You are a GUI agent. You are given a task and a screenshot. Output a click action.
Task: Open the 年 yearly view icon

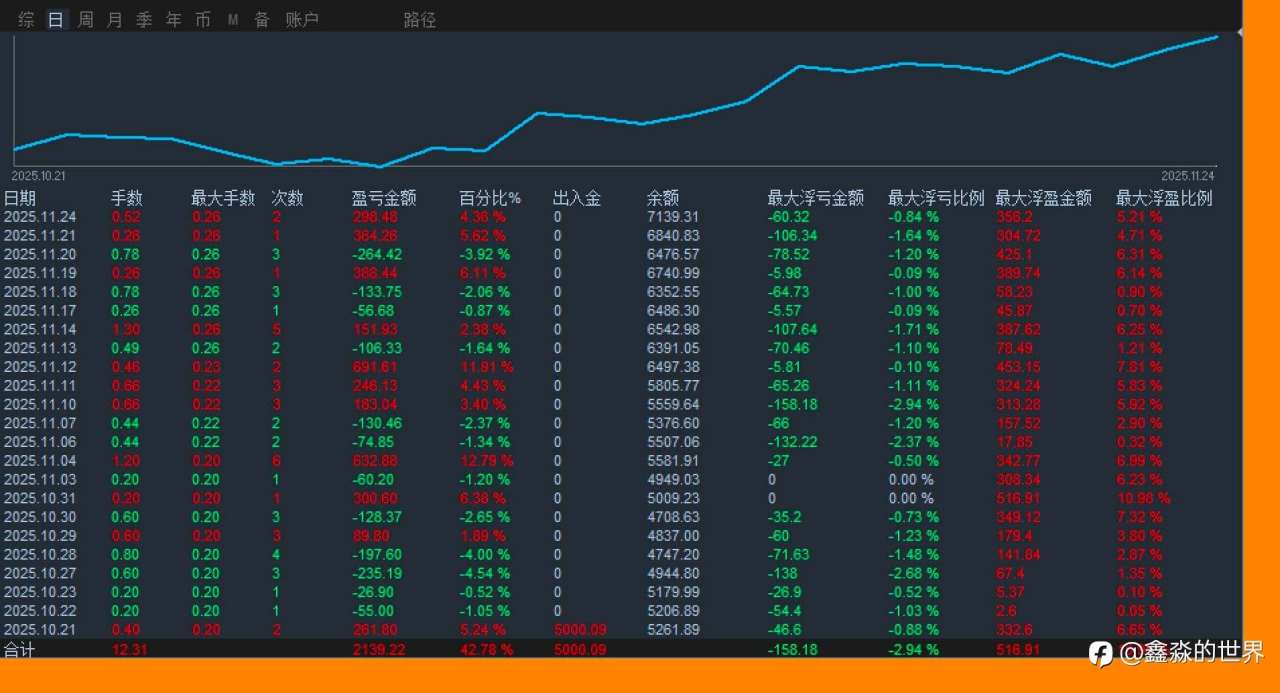coord(172,18)
